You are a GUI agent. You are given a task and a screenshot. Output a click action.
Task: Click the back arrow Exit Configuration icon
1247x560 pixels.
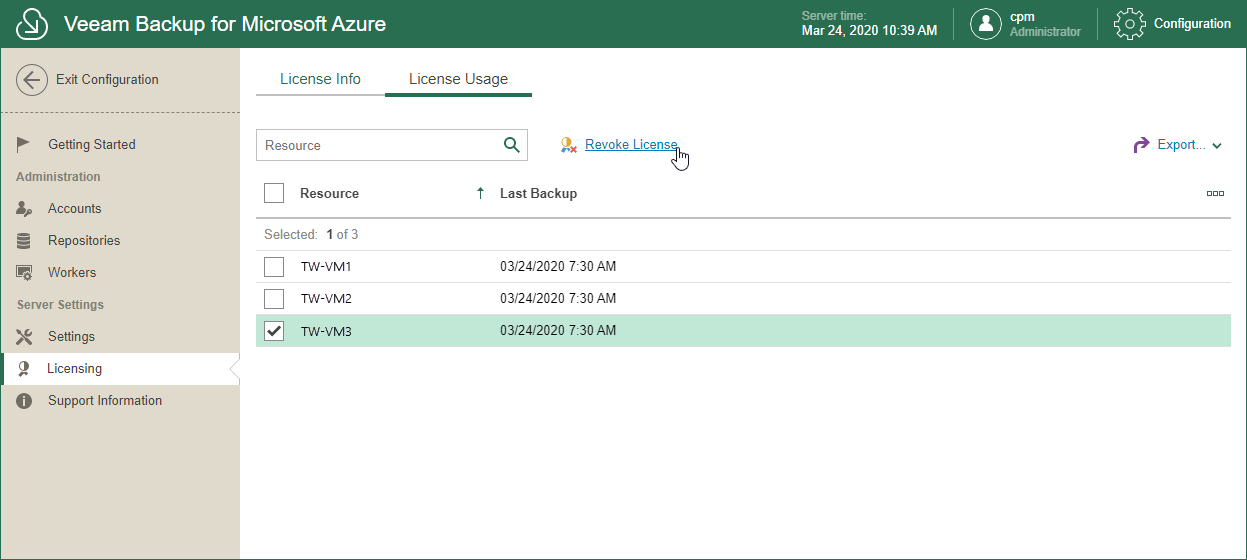(x=32, y=80)
